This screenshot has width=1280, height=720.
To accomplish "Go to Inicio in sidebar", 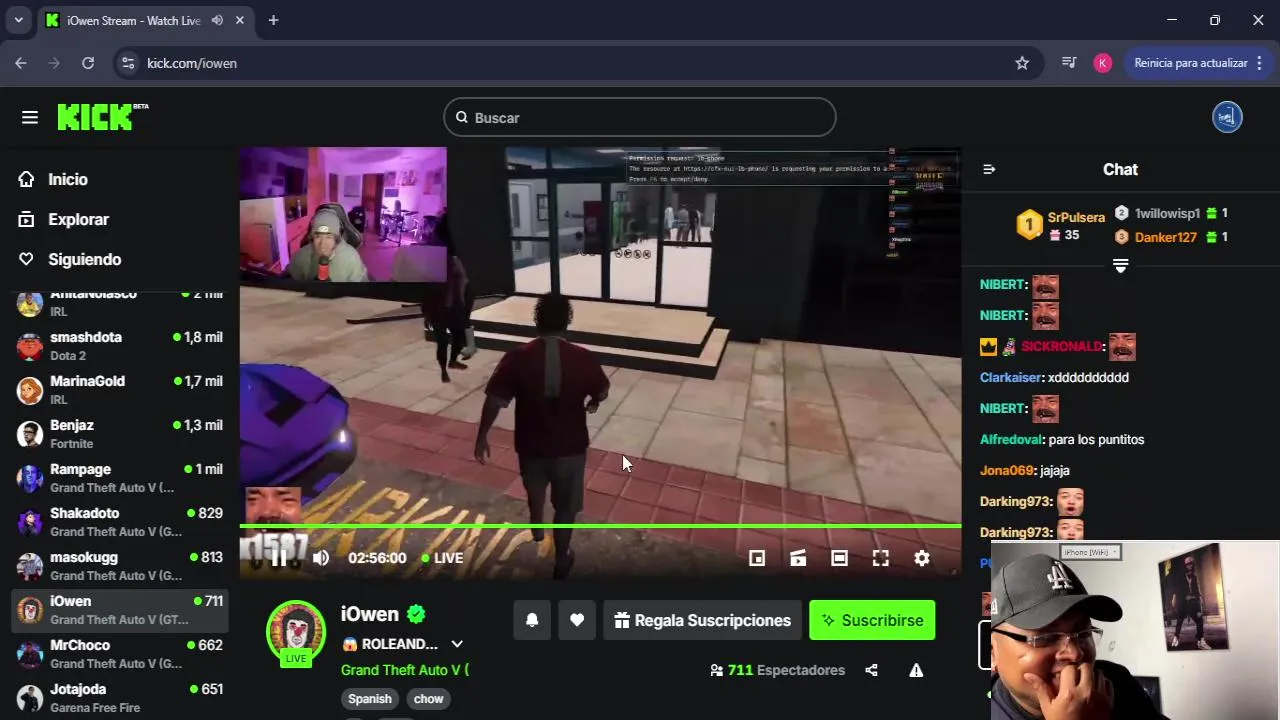I will point(68,179).
